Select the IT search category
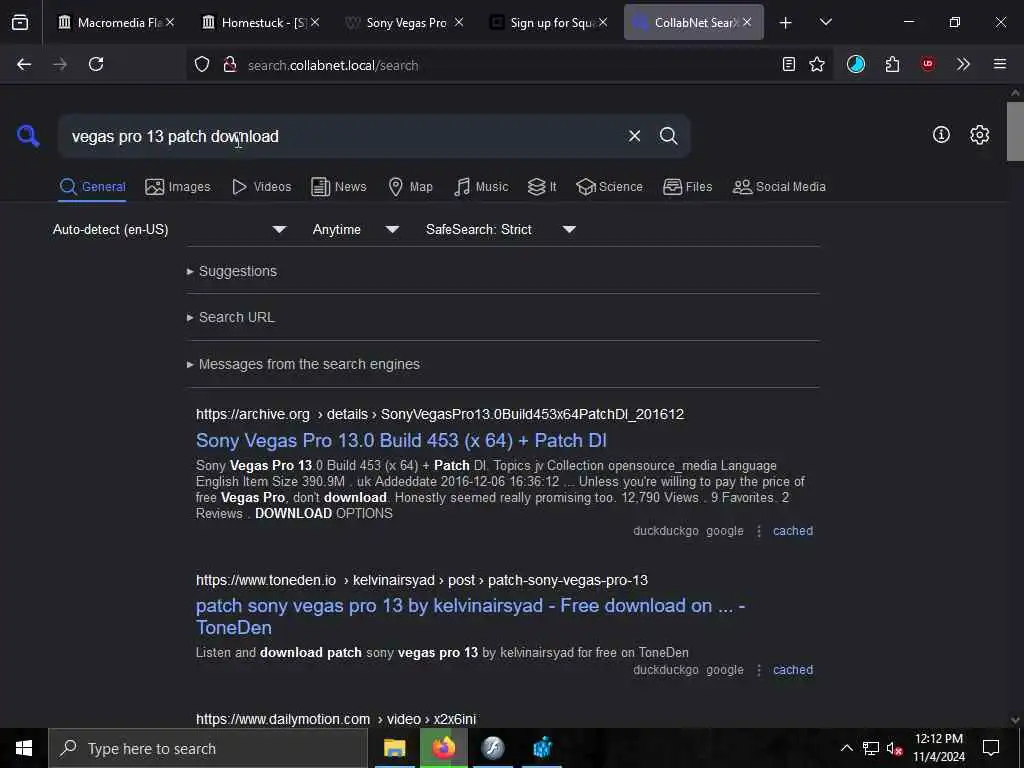The height and width of the screenshot is (768, 1024). click(x=542, y=187)
